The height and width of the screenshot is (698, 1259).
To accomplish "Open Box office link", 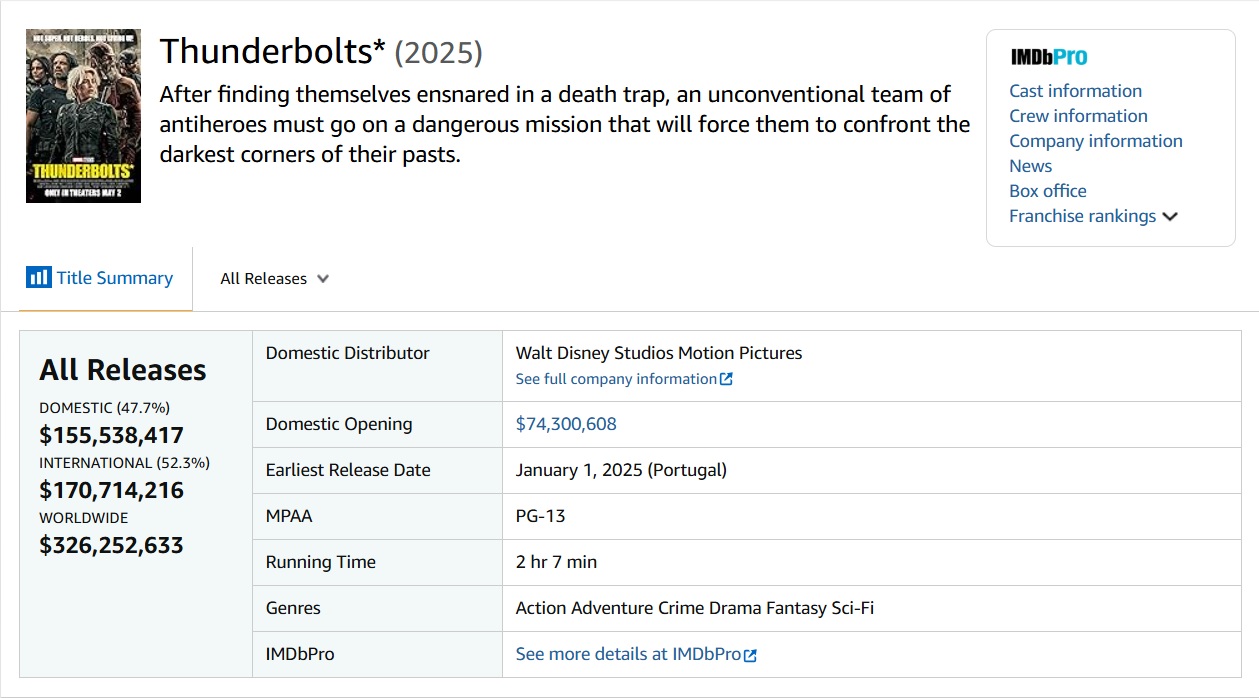I will pos(1047,191).
